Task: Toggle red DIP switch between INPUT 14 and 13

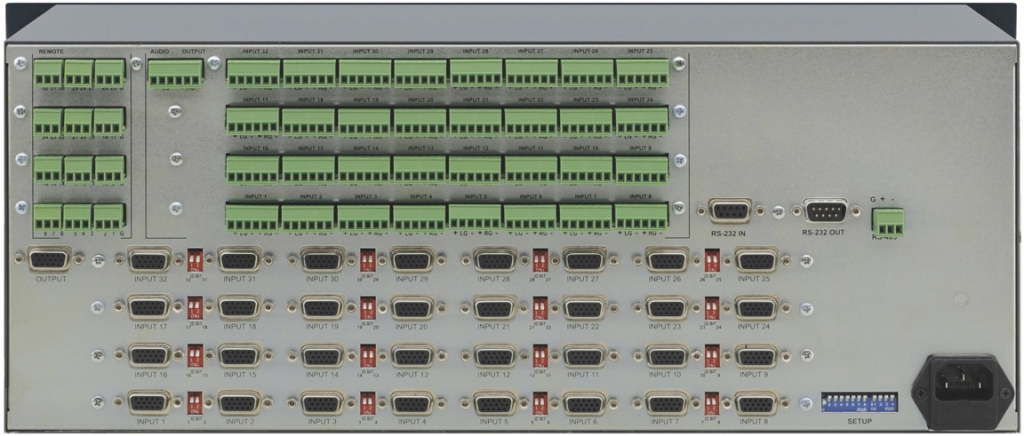Action: coord(367,355)
